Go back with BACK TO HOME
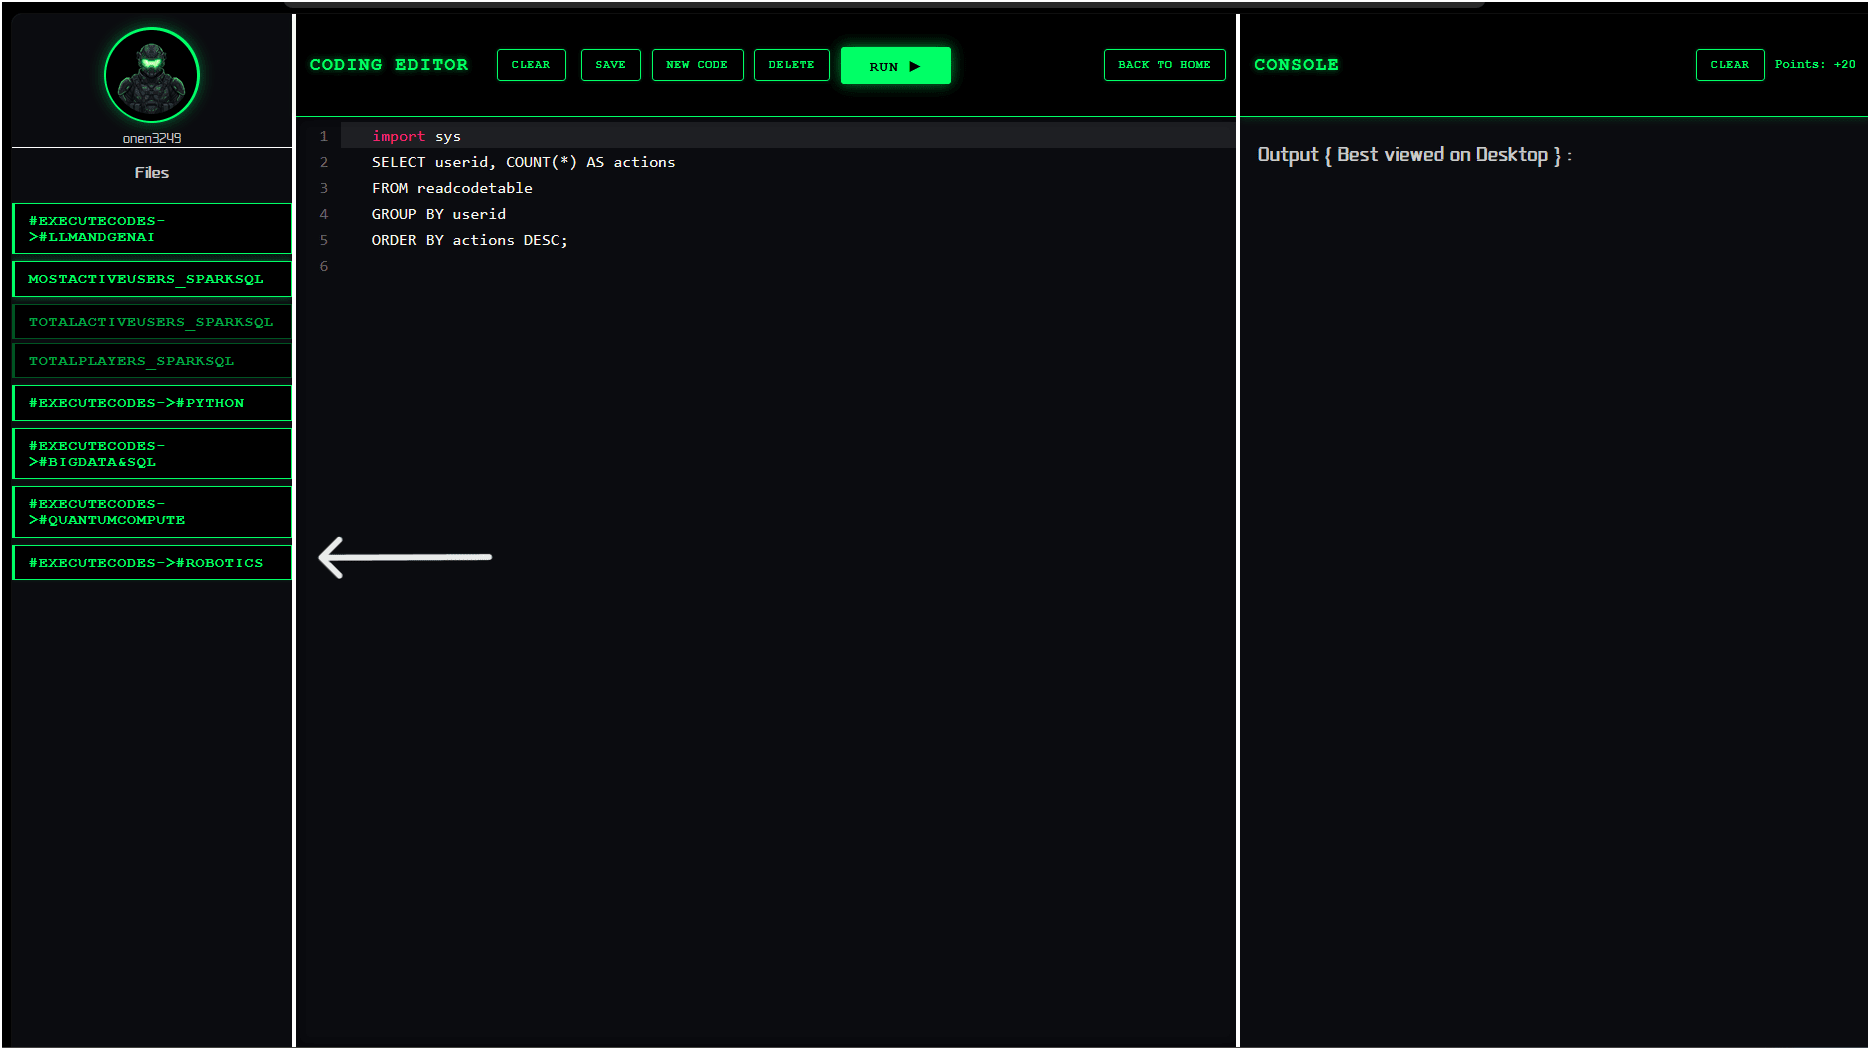This screenshot has height=1050, width=1870. (1164, 65)
